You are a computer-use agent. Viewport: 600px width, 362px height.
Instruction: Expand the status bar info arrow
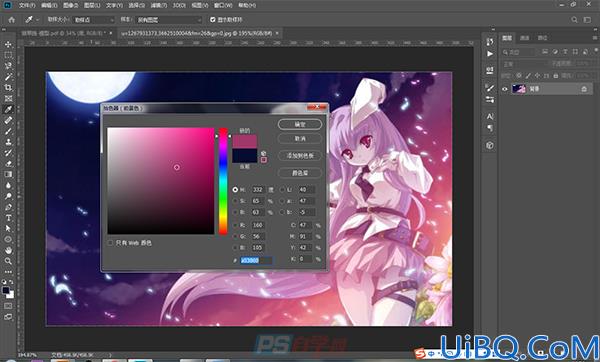(x=110, y=355)
